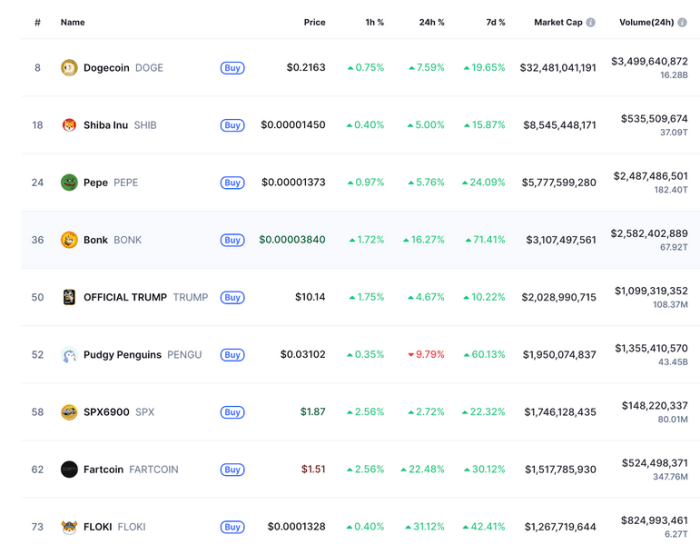This screenshot has width=700, height=554.
Task: Sort by the 7d % column header
Action: [x=496, y=22]
